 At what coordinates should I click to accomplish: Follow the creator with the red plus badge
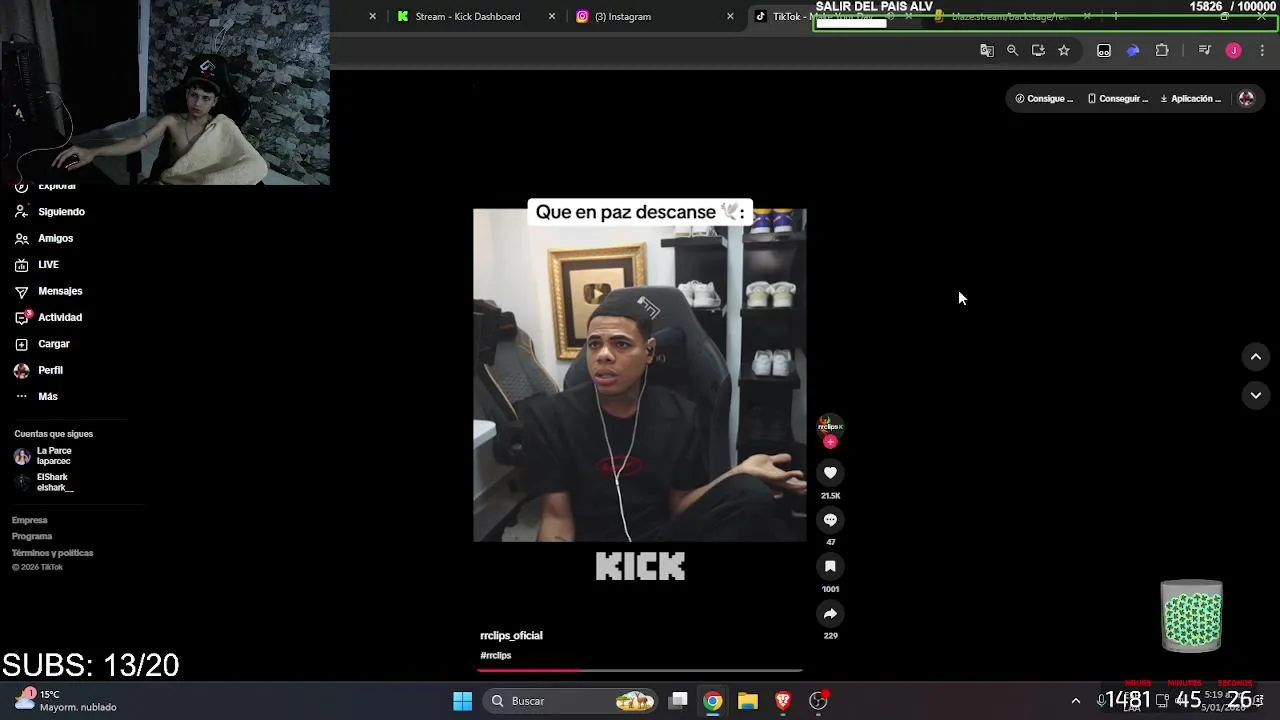pos(830,441)
